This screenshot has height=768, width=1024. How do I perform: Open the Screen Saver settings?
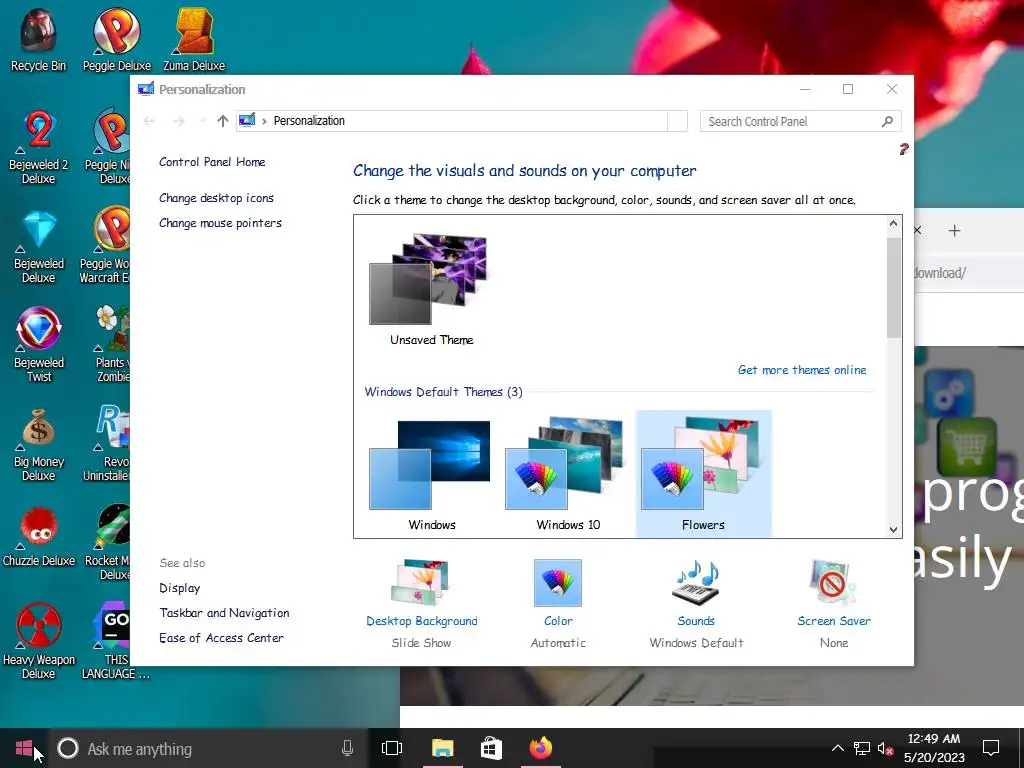pyautogui.click(x=833, y=604)
